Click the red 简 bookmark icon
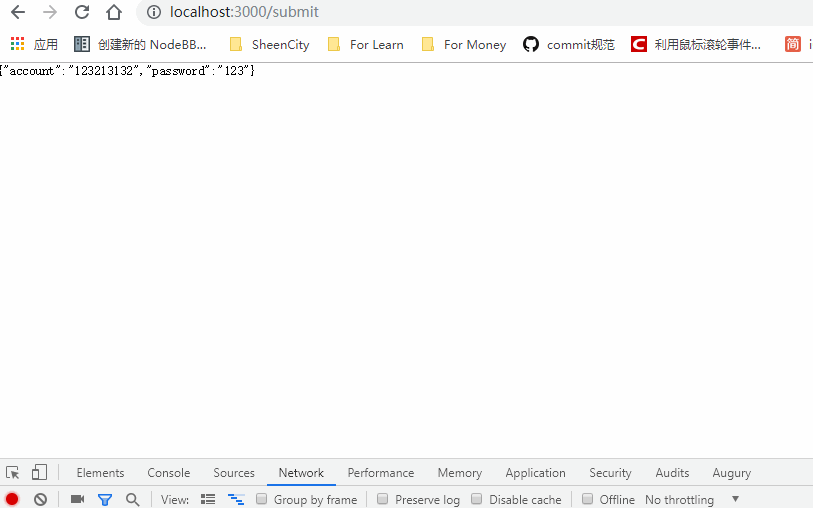The height and width of the screenshot is (508, 813). (793, 45)
